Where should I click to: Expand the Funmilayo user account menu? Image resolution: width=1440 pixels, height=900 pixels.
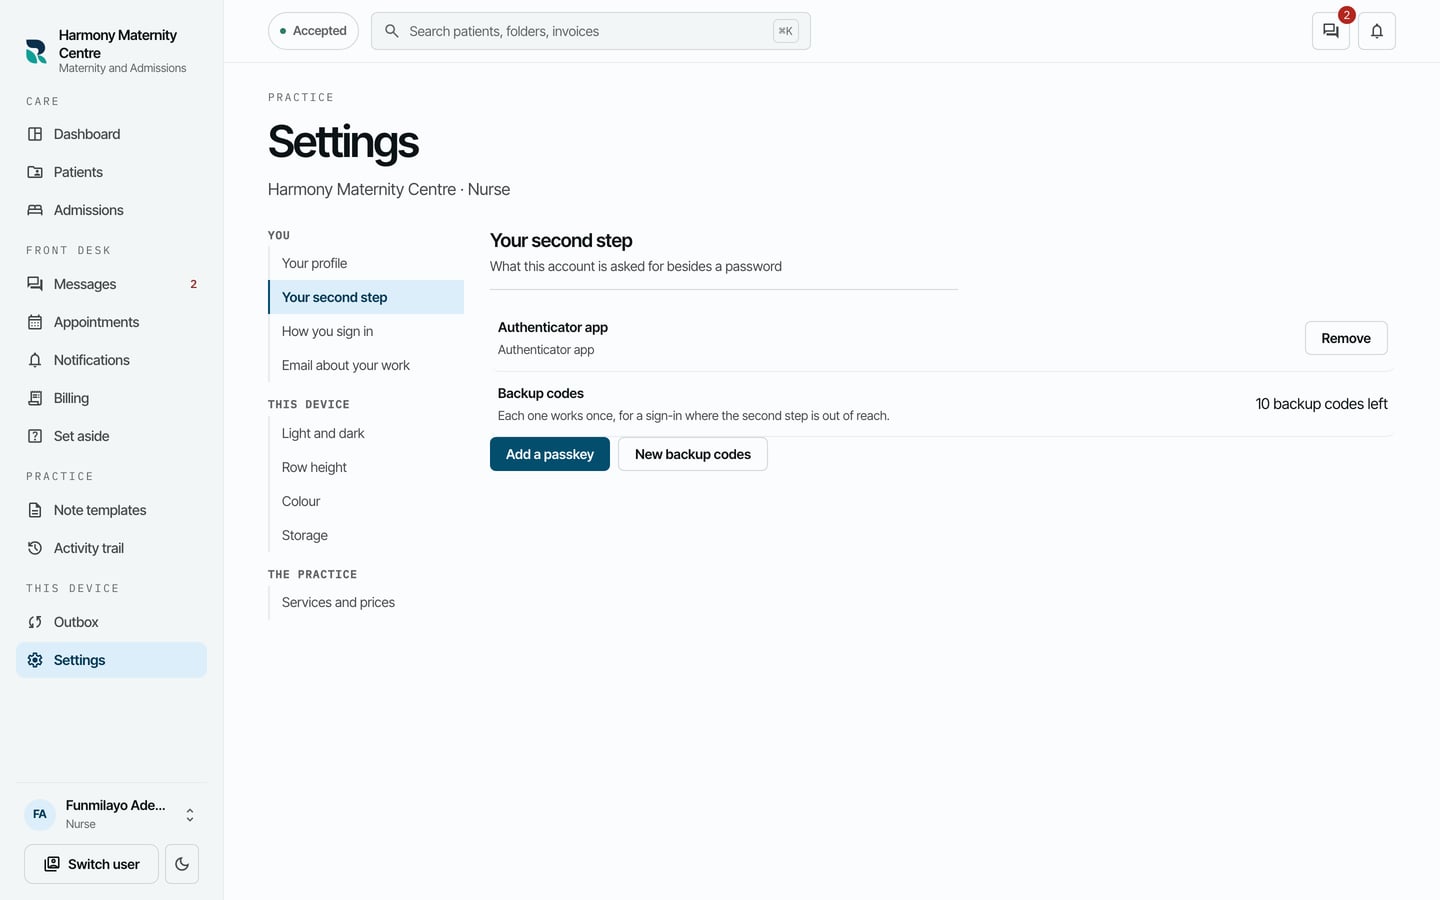(111, 814)
